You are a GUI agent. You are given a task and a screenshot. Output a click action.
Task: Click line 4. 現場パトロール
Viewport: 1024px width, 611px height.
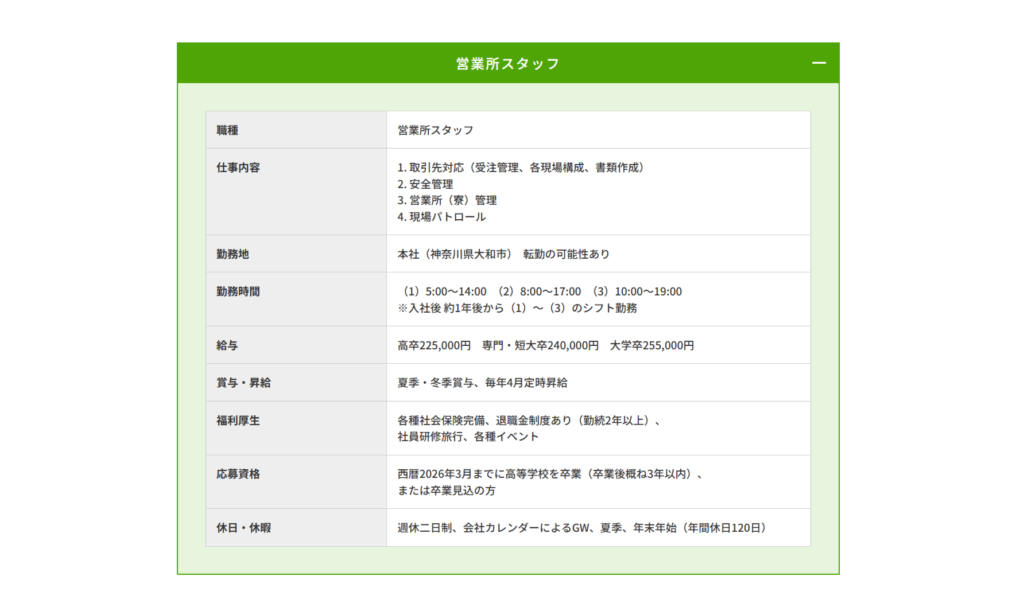coord(441,217)
